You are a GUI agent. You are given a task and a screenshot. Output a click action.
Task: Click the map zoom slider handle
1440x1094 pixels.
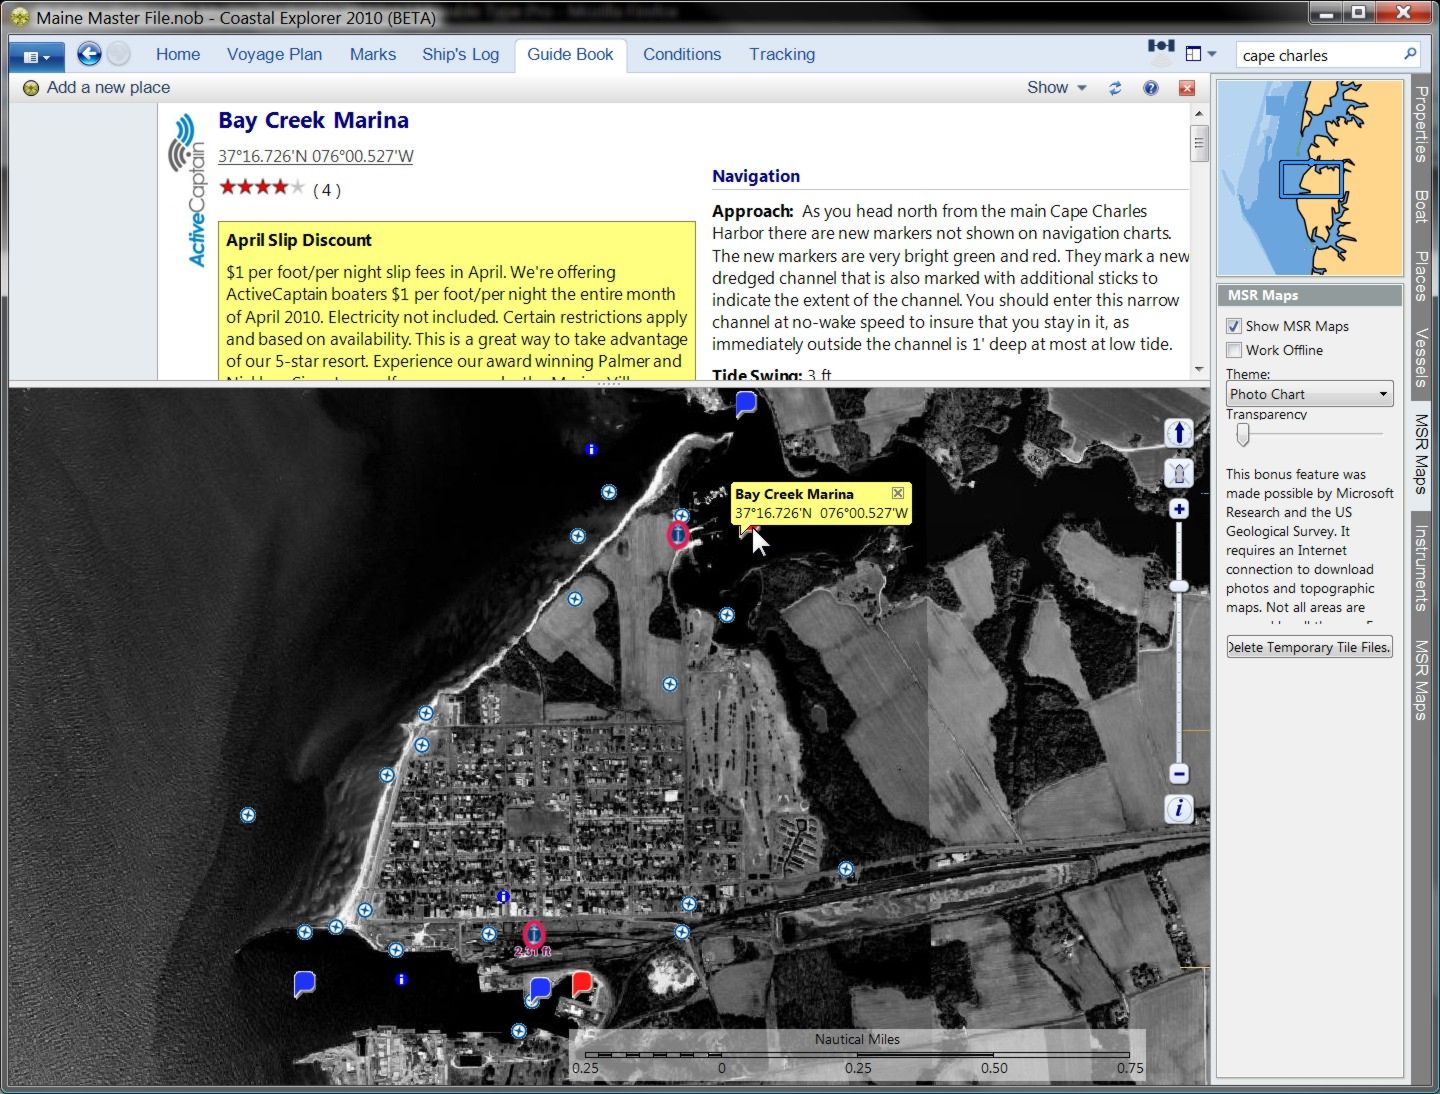coord(1179,586)
